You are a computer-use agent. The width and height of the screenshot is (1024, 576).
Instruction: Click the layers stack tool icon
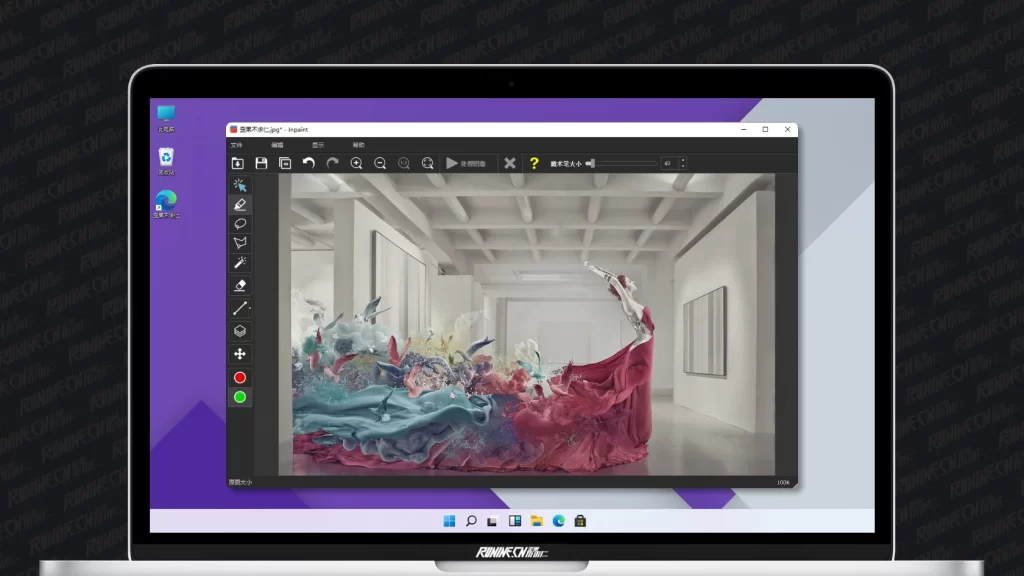240,331
